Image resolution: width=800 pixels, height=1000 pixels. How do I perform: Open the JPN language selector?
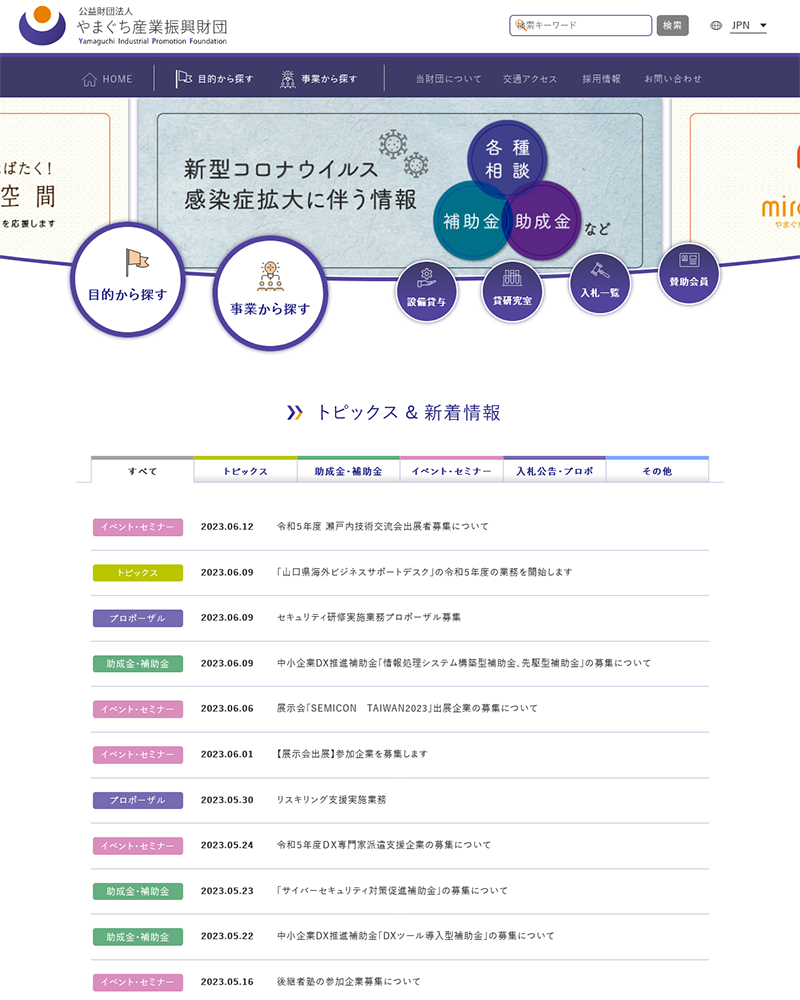click(x=748, y=26)
